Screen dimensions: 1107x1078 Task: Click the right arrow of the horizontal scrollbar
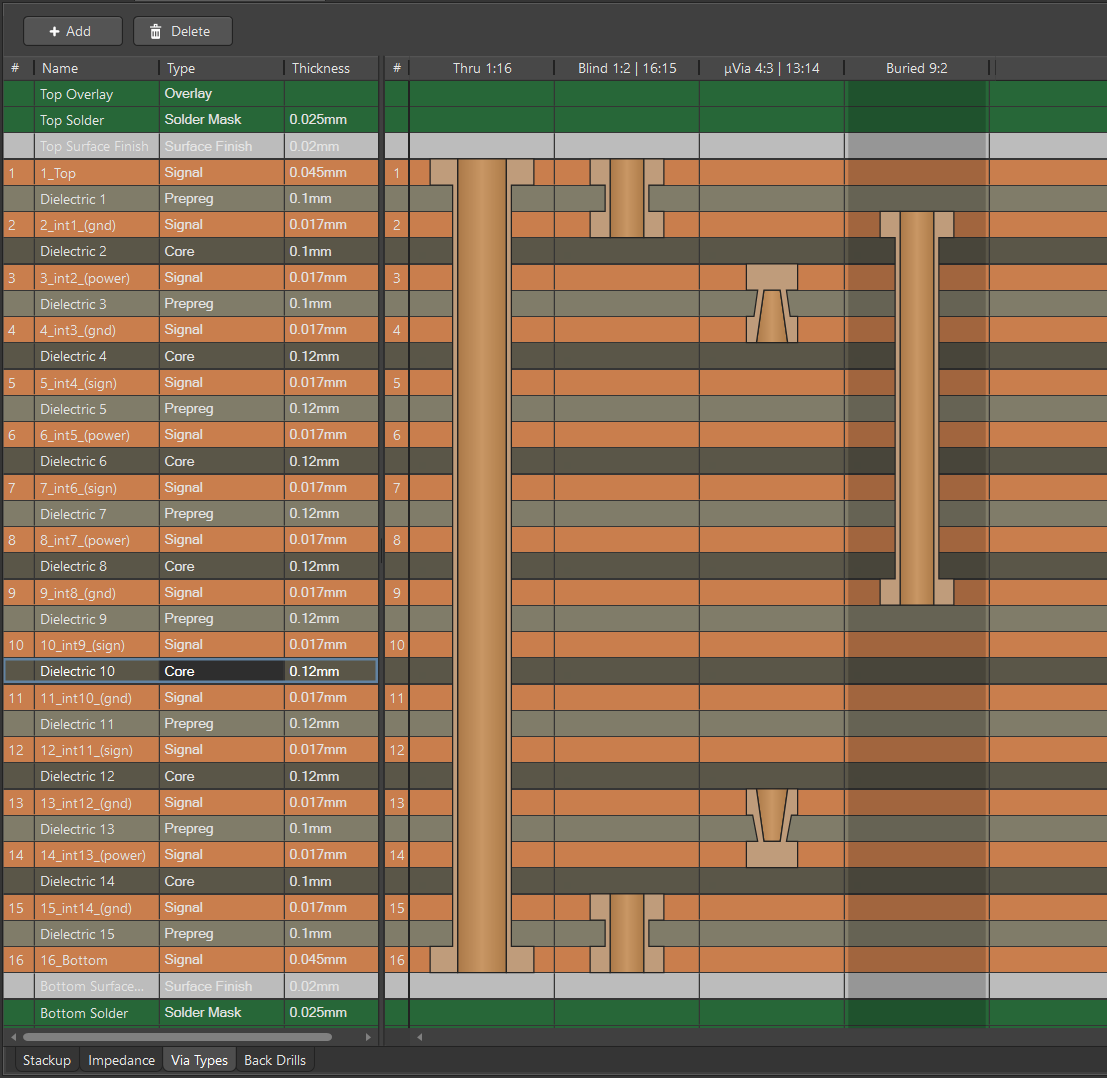369,1037
